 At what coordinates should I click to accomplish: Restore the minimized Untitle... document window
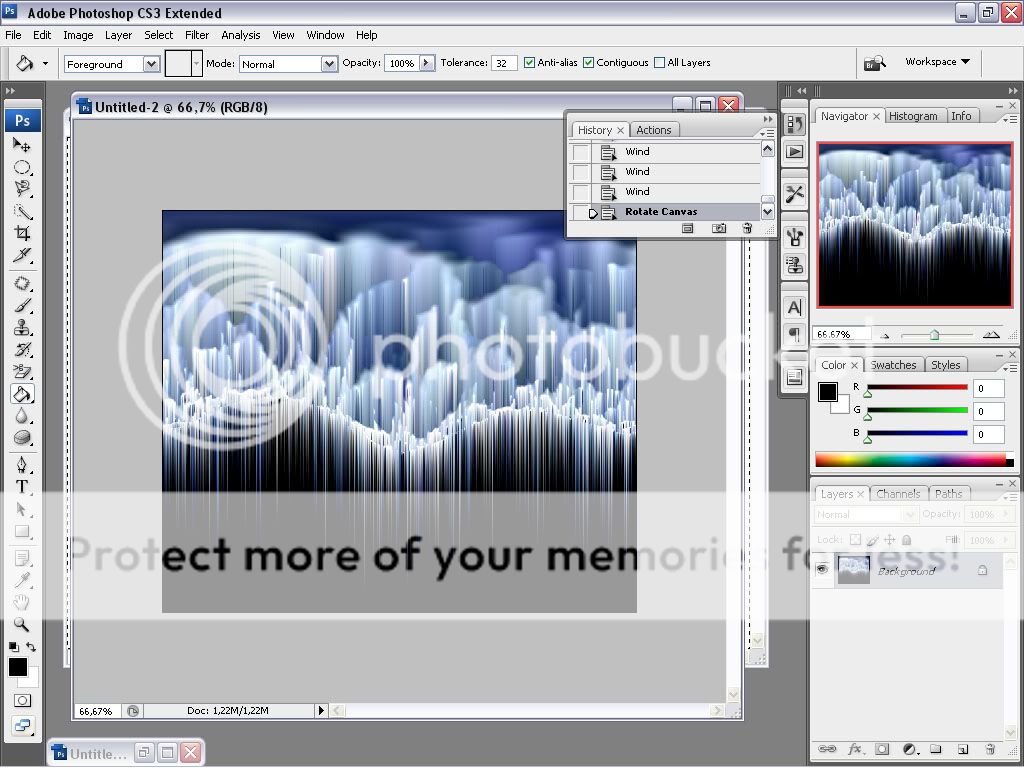pyautogui.click(x=143, y=753)
